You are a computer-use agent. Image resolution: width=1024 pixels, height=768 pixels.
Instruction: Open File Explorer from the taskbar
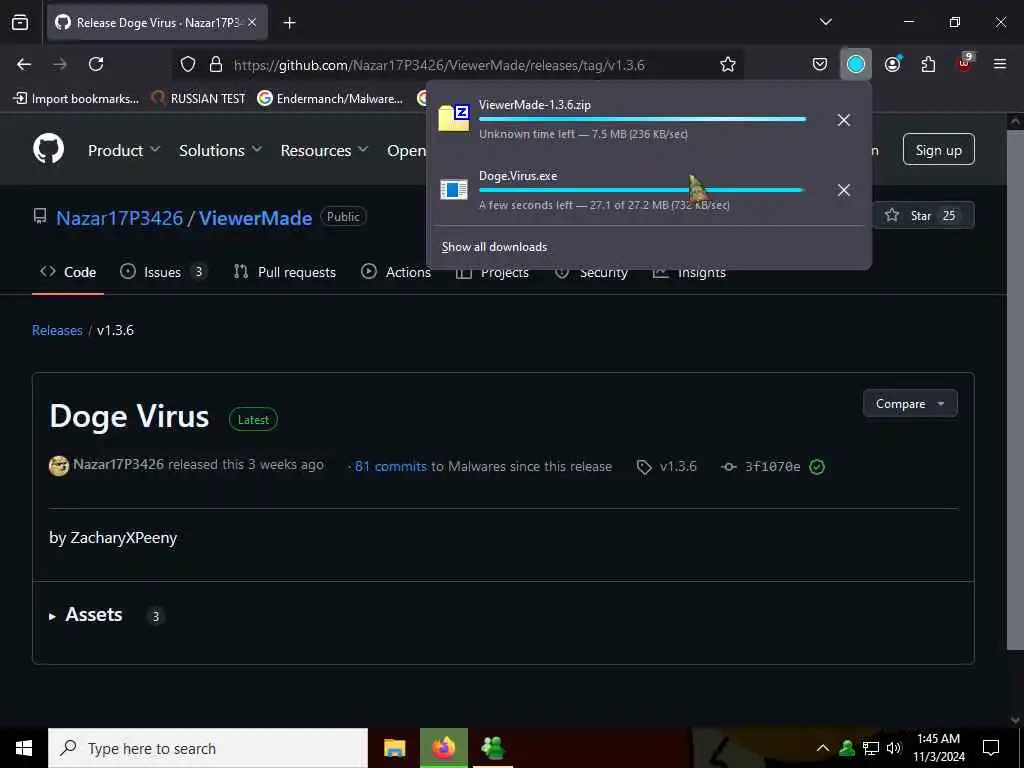[x=394, y=748]
